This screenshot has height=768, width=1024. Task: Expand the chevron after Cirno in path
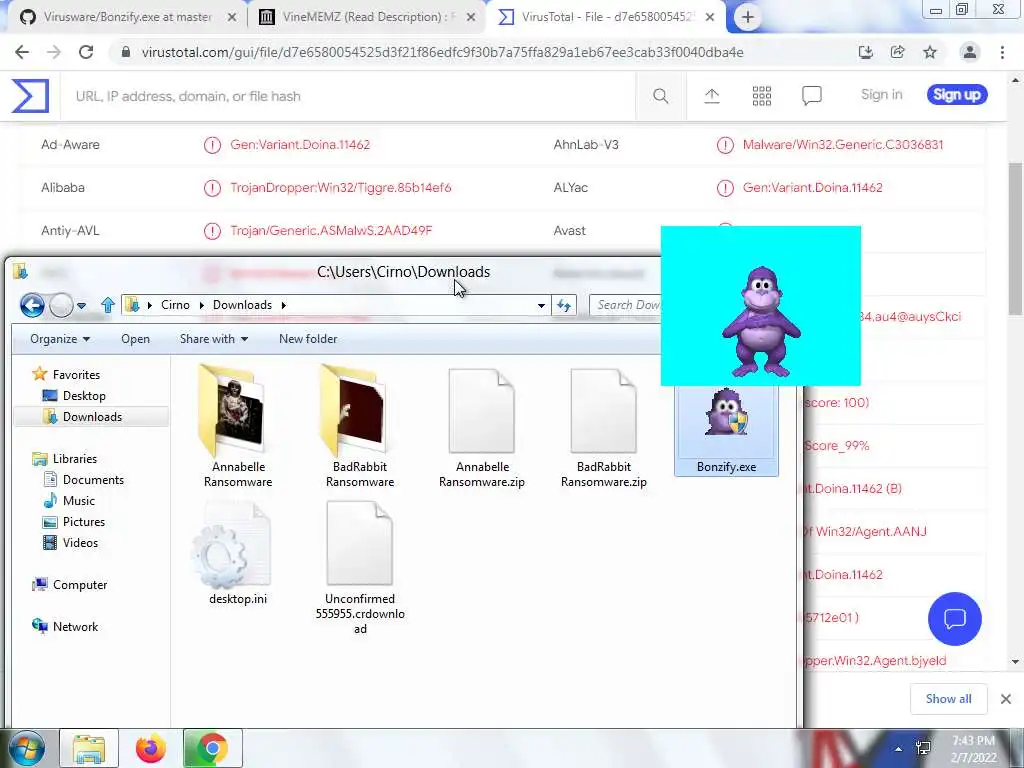click(201, 305)
